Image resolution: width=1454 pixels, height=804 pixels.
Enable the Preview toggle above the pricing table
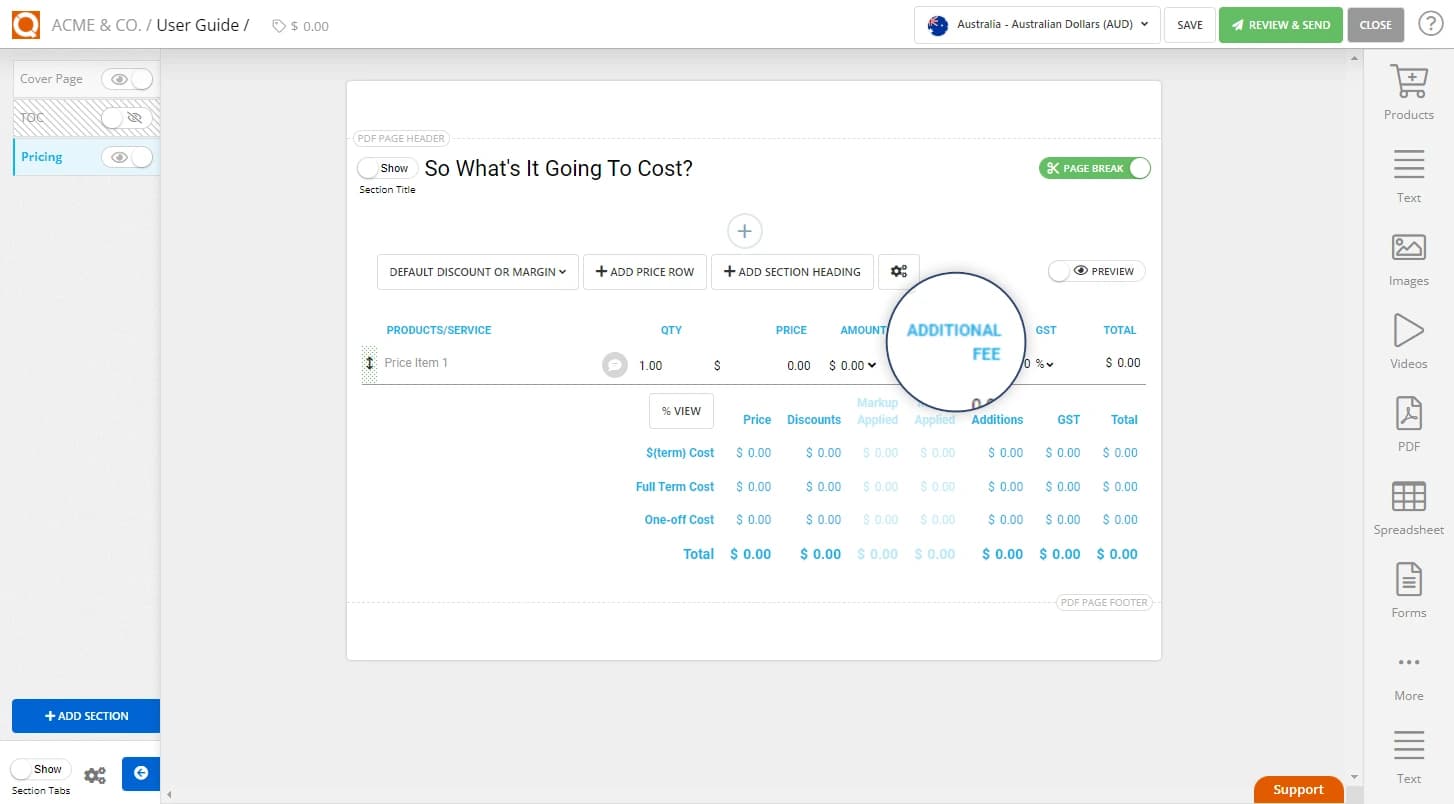1096,271
